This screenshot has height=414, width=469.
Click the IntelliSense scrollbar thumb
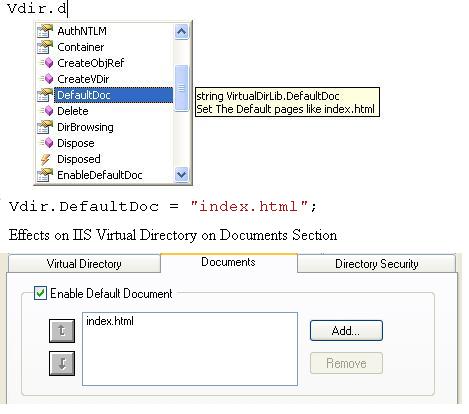click(182, 88)
